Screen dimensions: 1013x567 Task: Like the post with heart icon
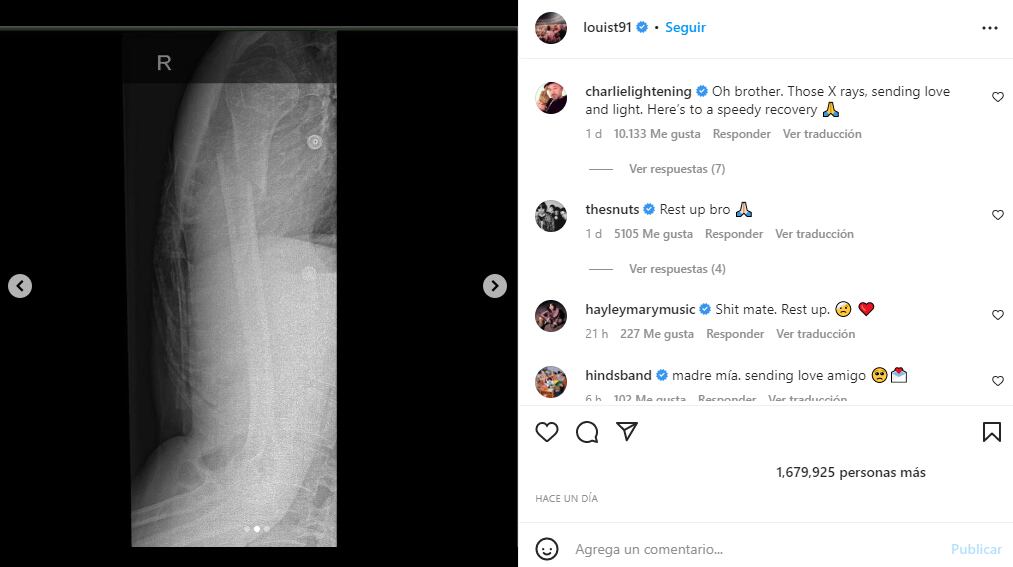pos(547,432)
